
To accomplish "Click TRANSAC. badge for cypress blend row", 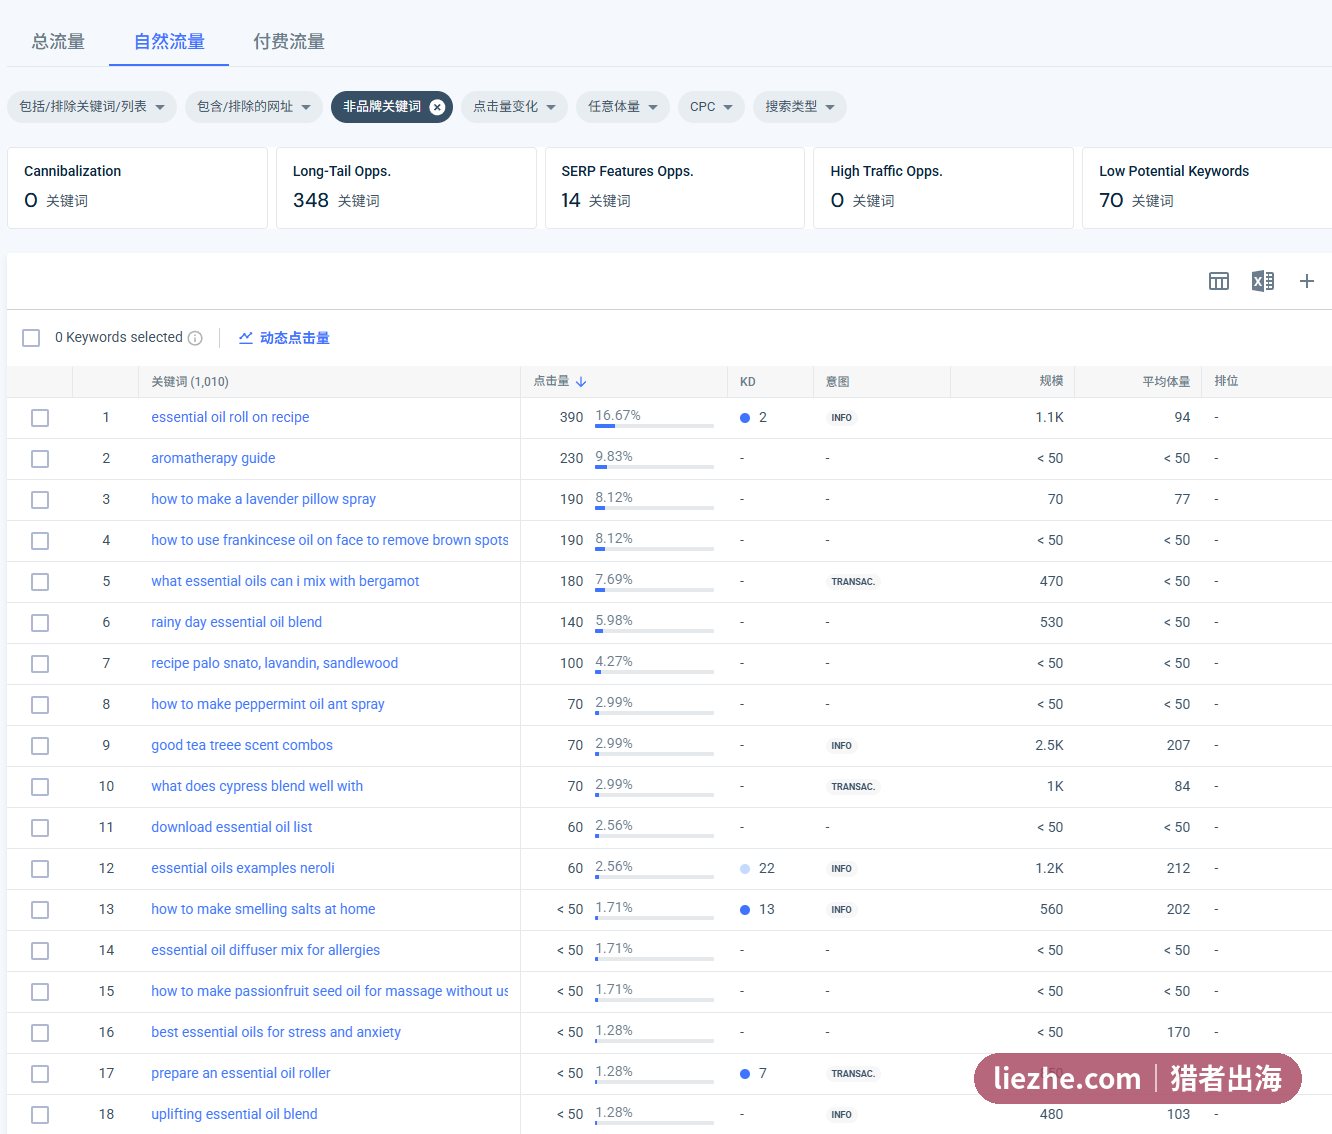I will tap(853, 787).
